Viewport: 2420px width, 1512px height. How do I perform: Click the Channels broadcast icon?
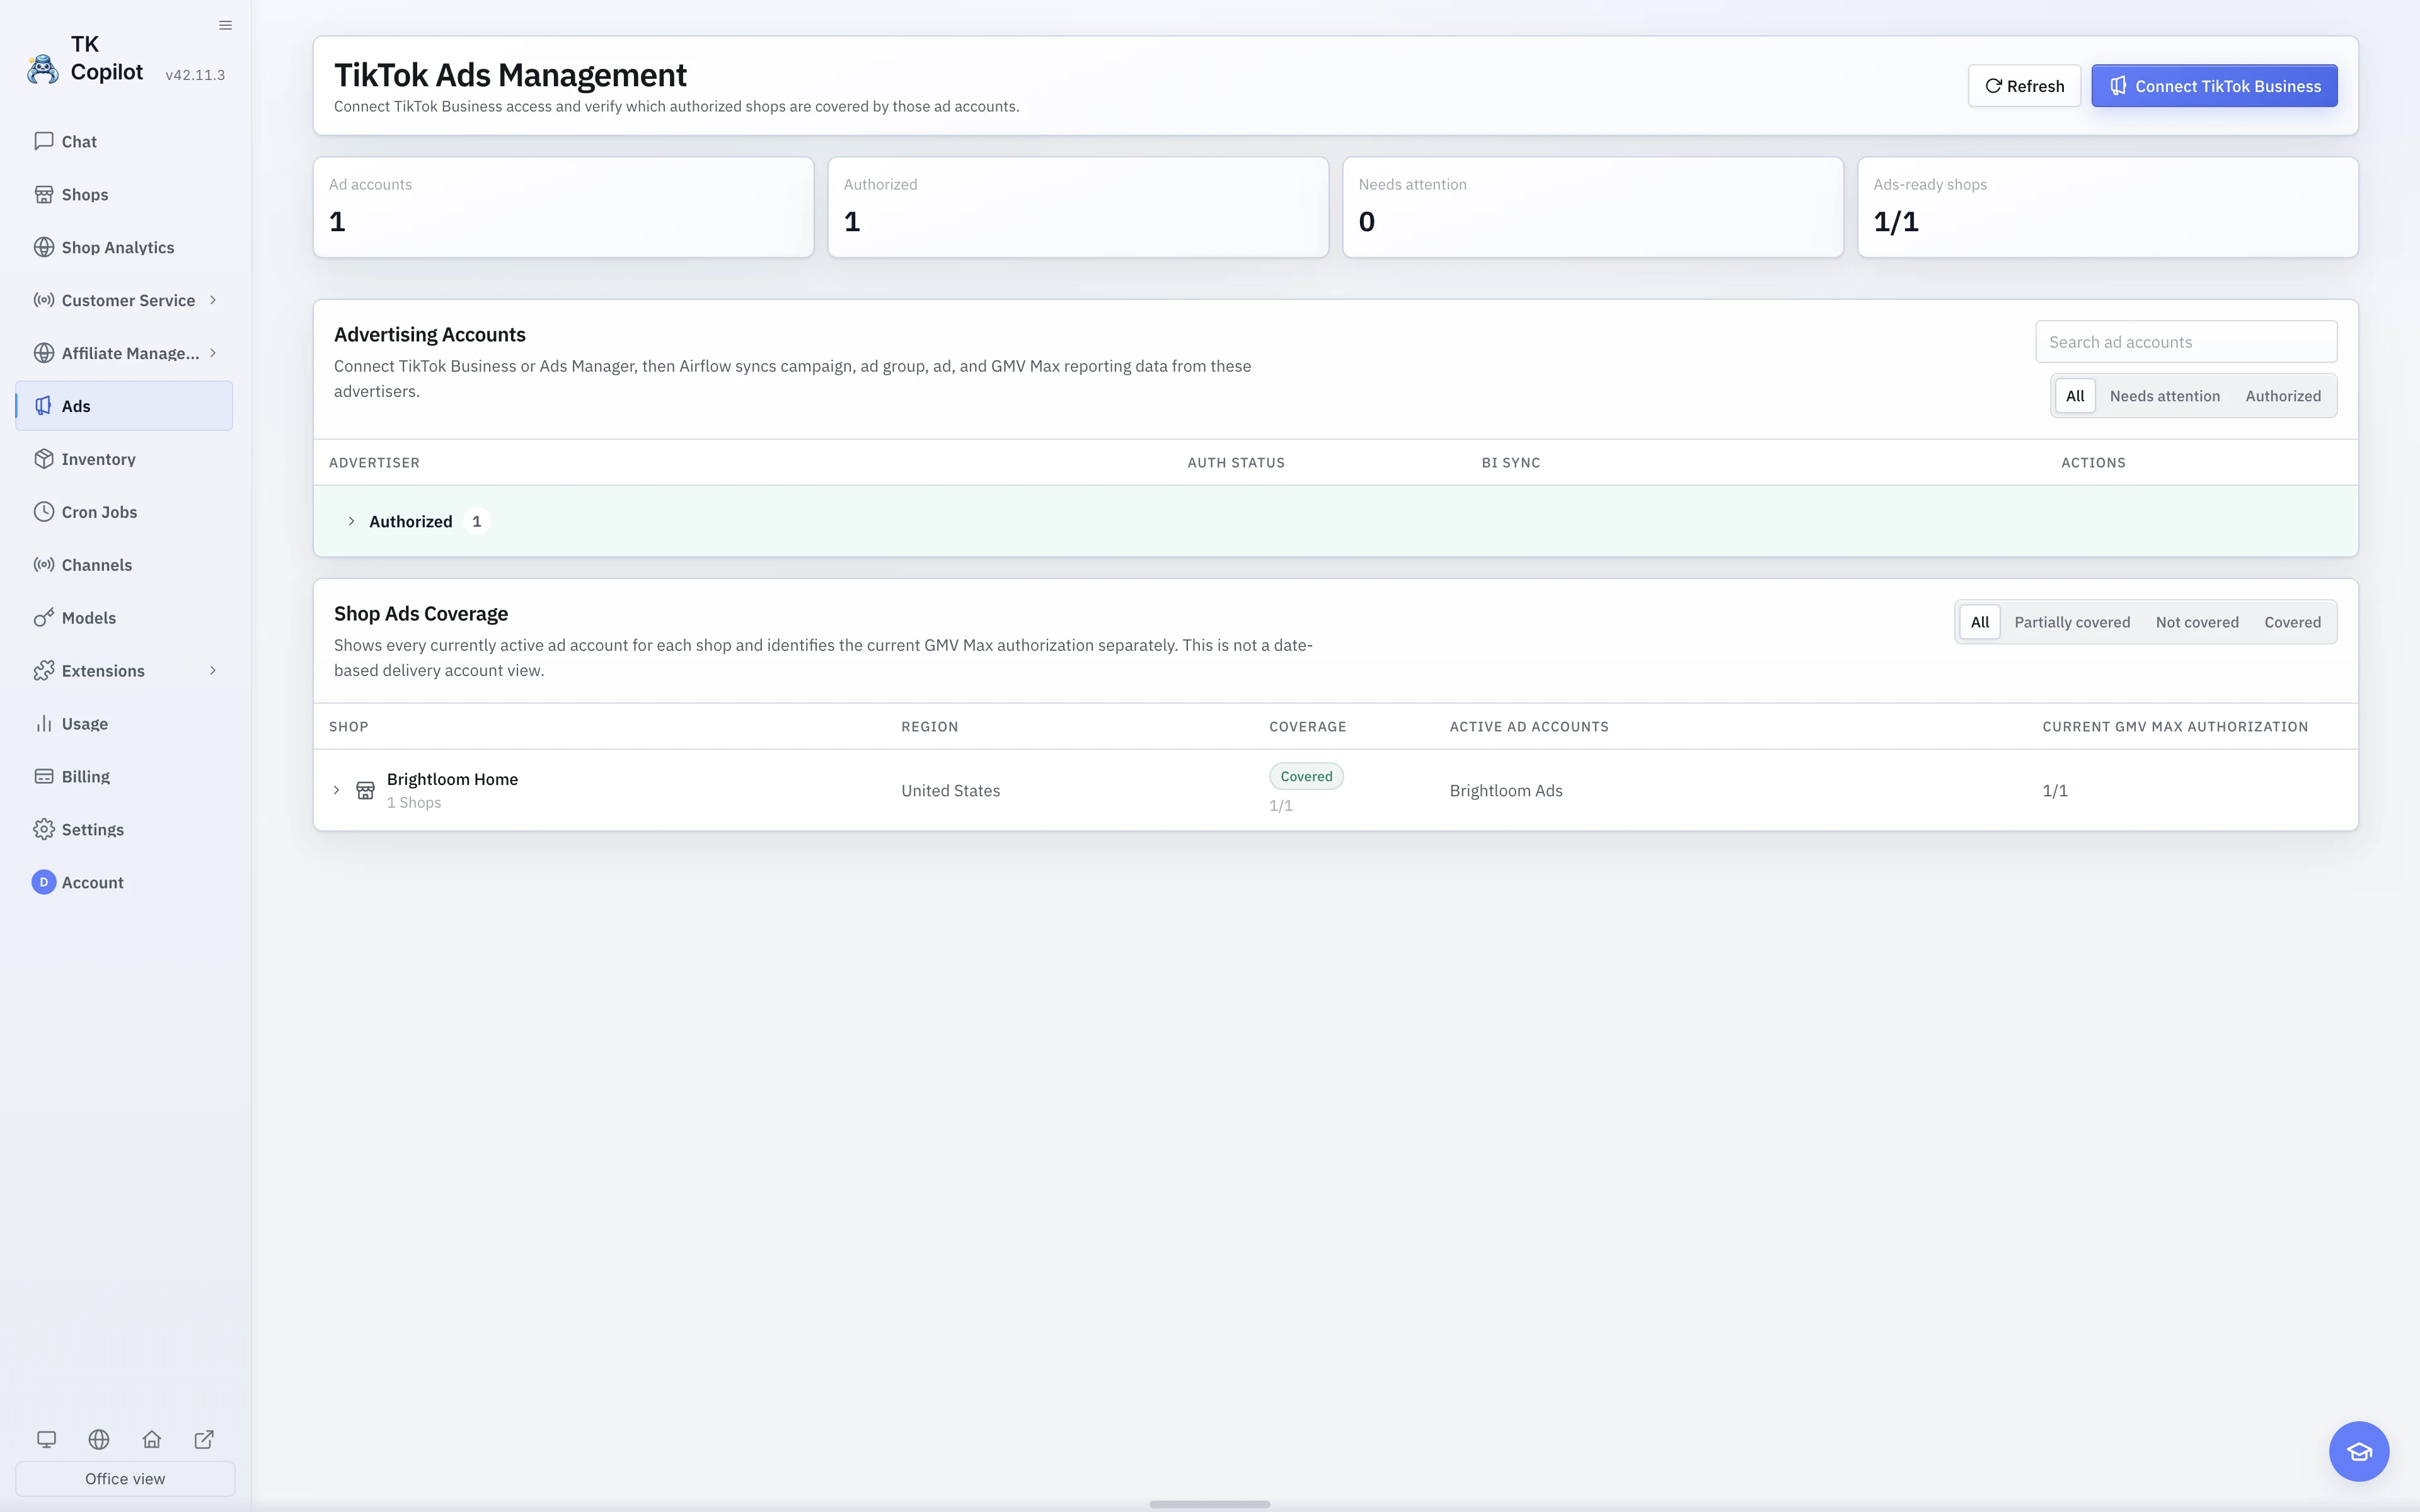click(x=44, y=565)
